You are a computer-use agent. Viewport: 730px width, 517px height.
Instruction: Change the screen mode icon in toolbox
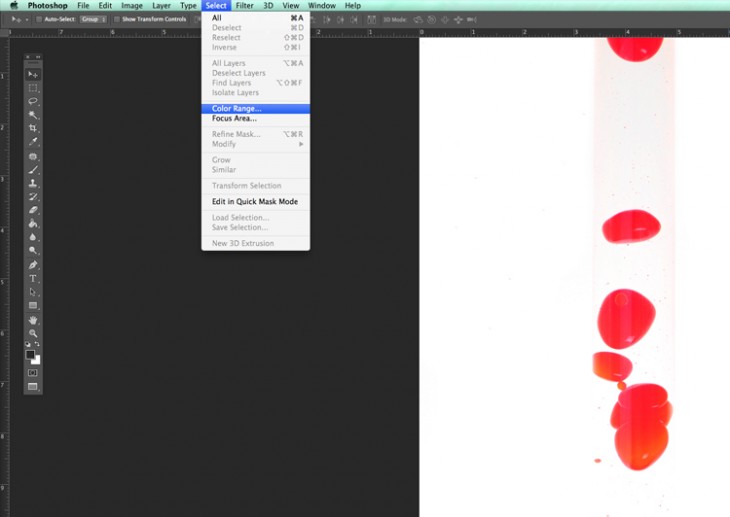33,387
